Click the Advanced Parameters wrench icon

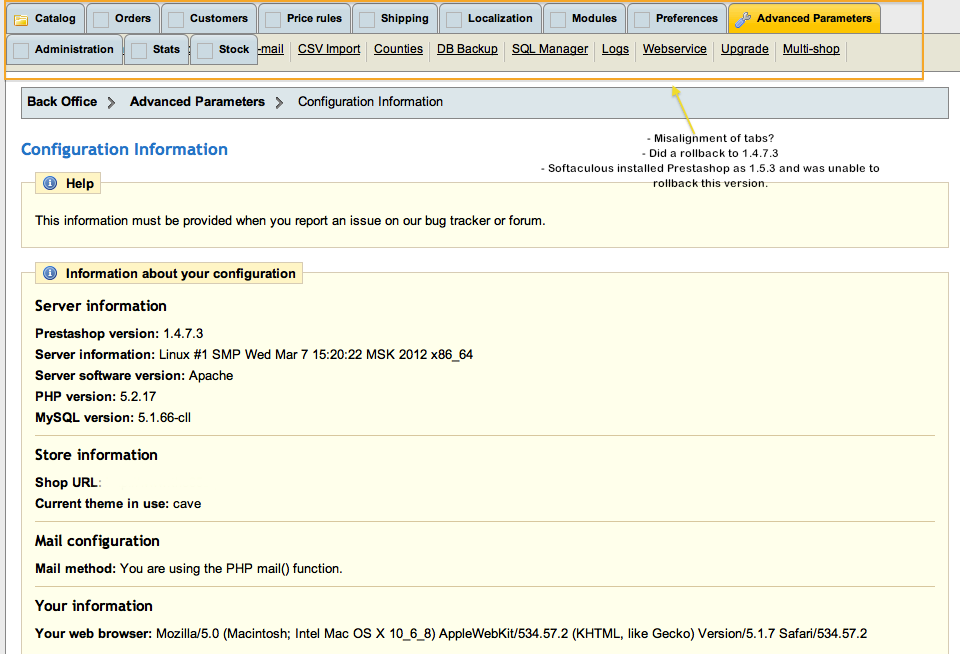point(743,20)
